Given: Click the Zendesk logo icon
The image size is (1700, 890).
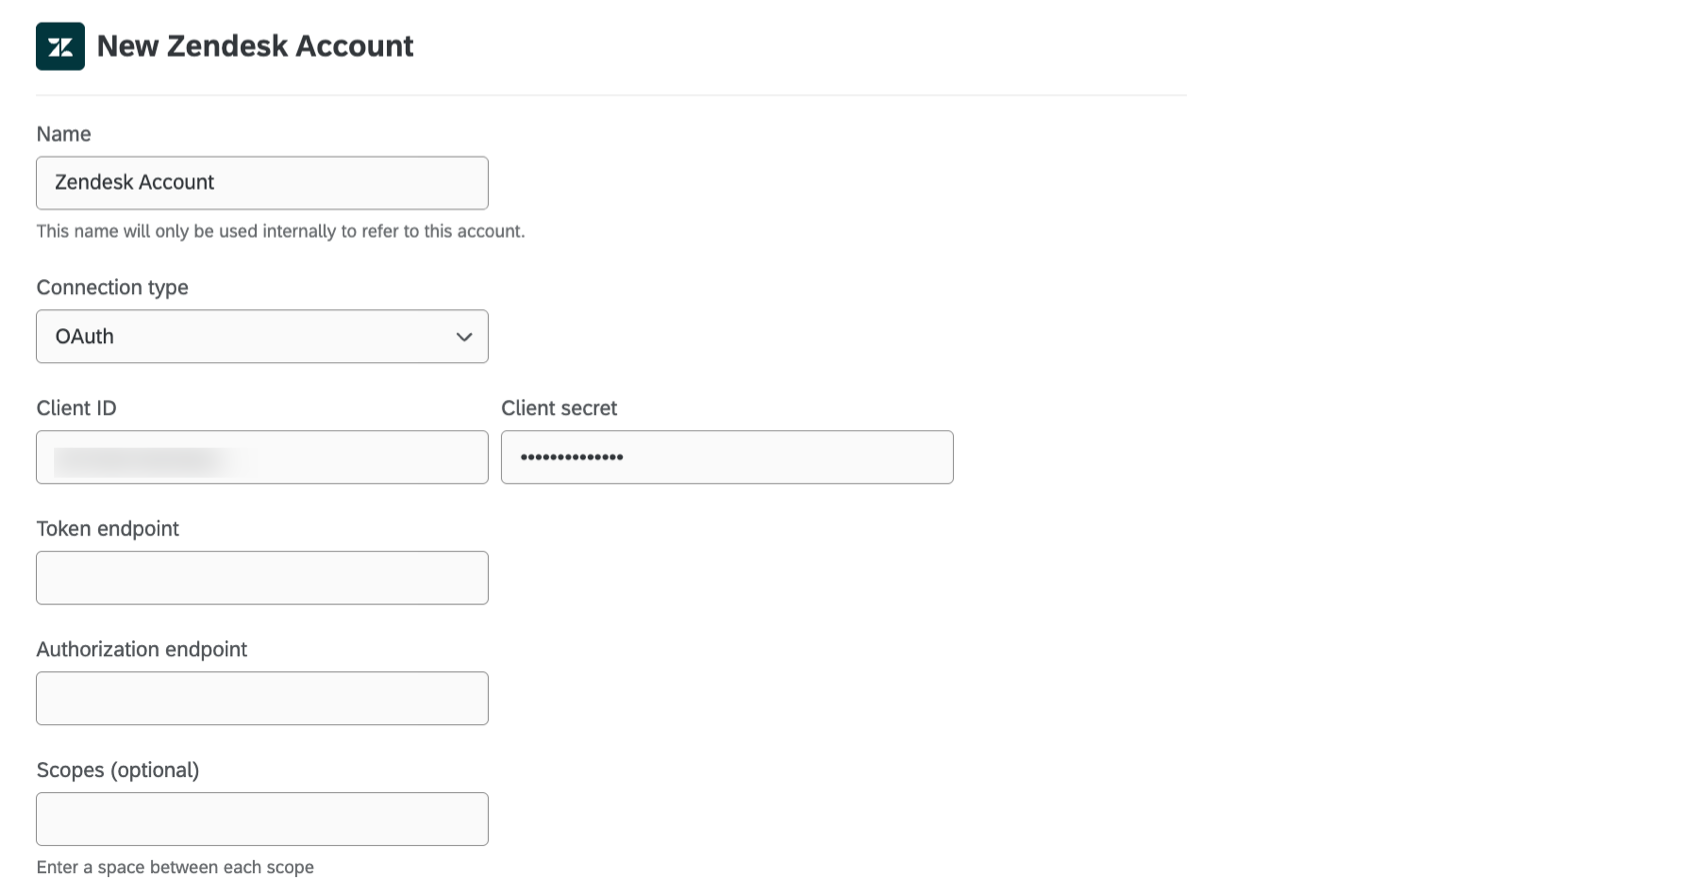Looking at the screenshot, I should coord(60,46).
